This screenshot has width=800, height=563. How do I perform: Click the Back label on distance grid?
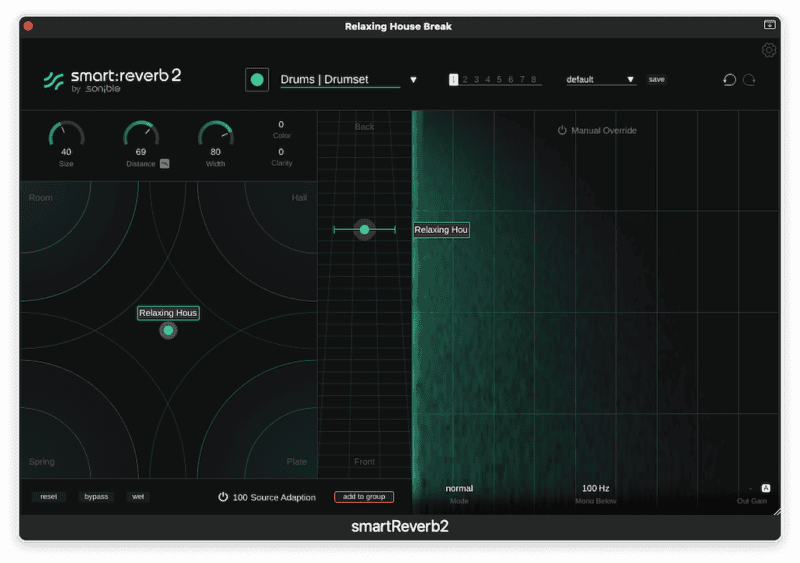click(x=364, y=127)
